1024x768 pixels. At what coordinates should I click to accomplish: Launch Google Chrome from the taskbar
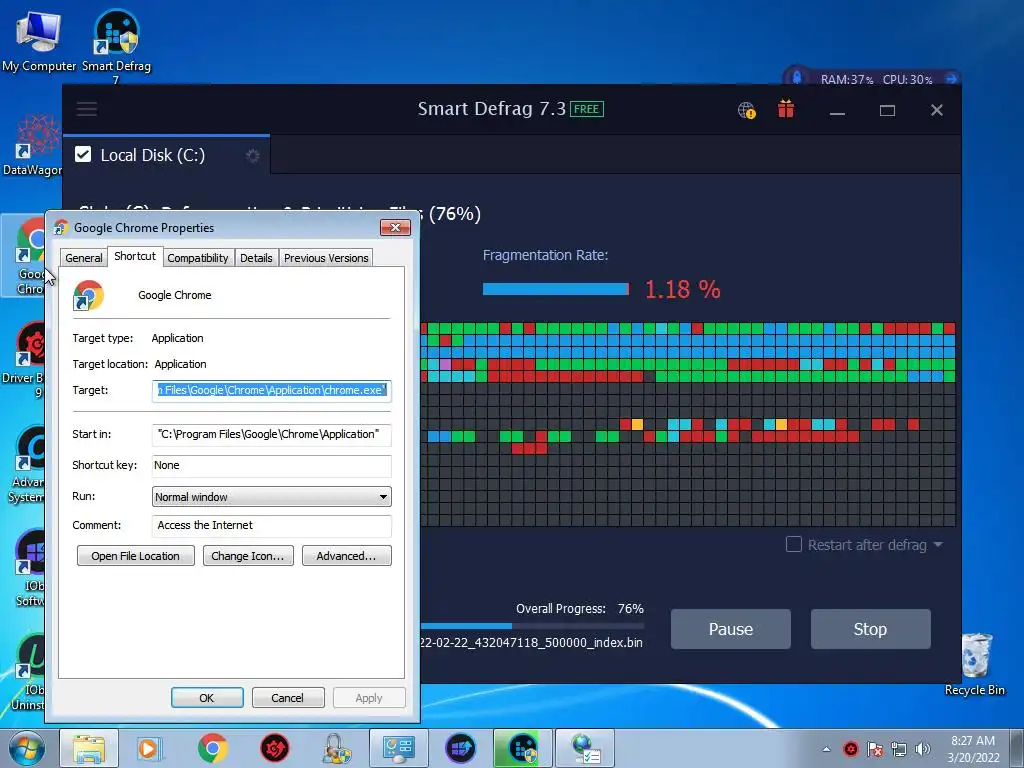click(x=212, y=748)
